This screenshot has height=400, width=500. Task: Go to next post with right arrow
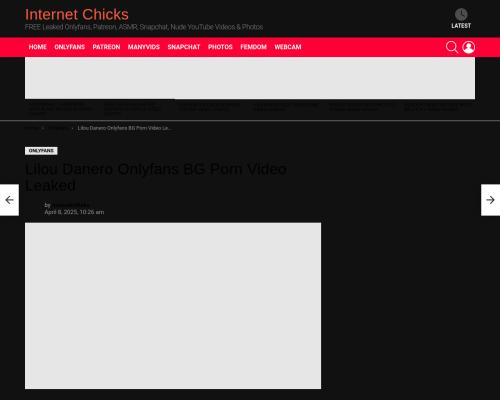(x=490, y=200)
